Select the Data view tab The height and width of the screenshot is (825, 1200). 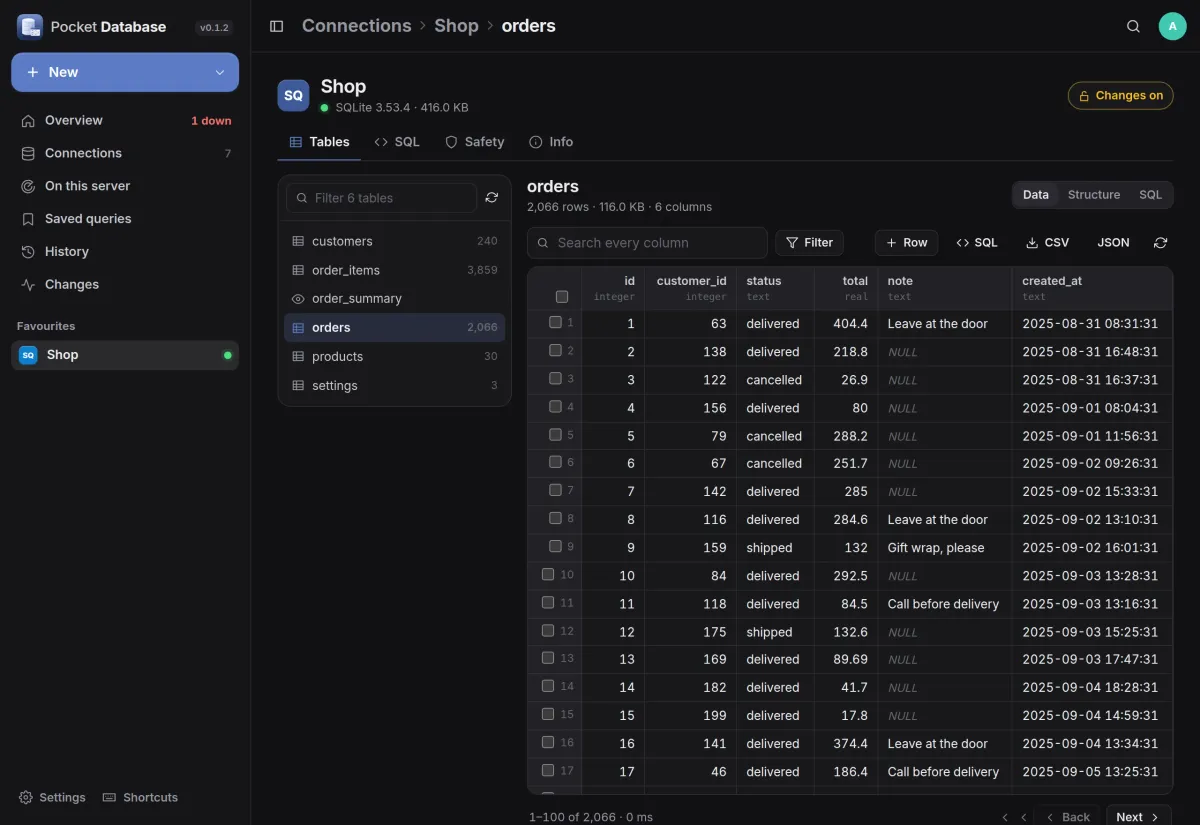tap(1036, 195)
